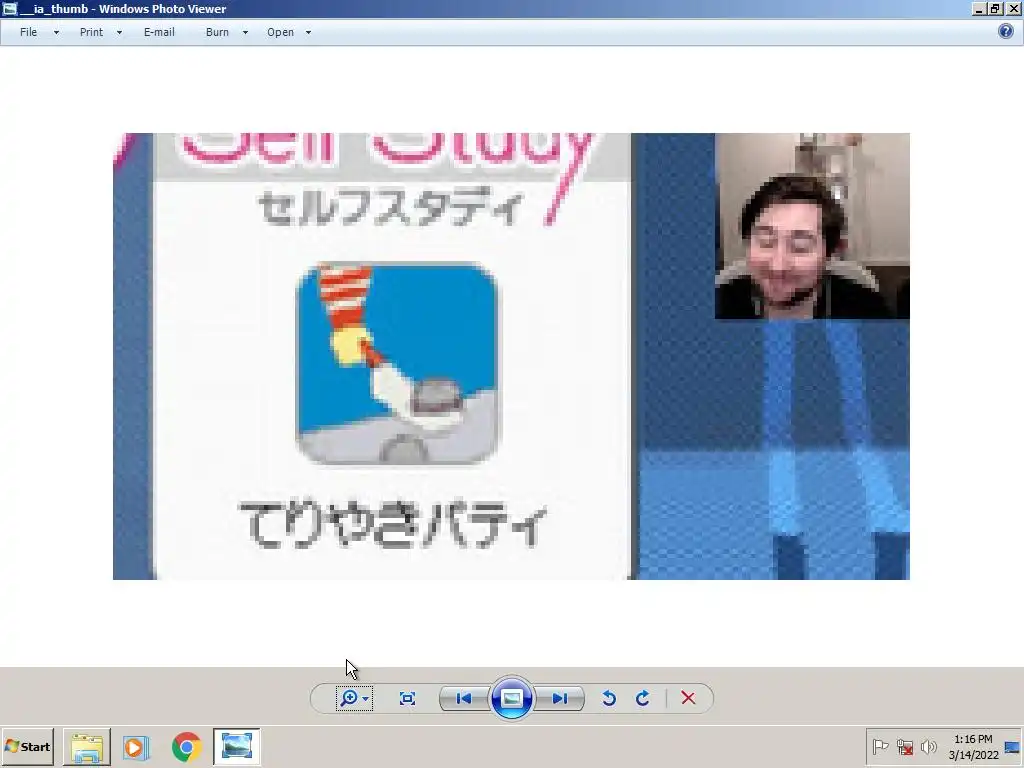Expand the Burn dropdown arrow
The height and width of the screenshot is (768, 1024).
(x=245, y=32)
